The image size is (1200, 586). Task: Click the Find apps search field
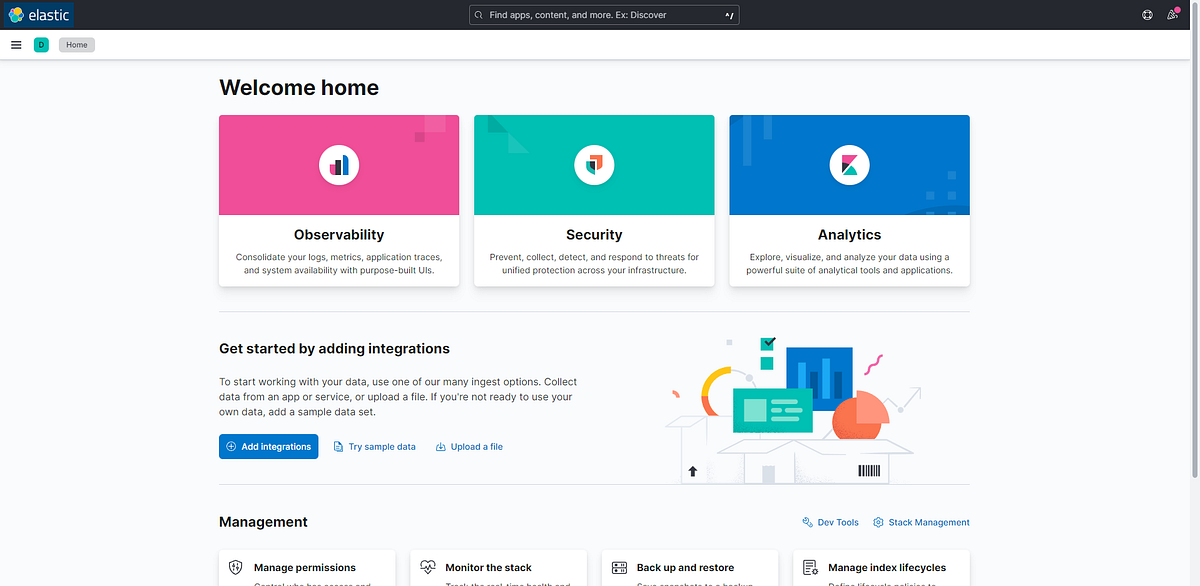coord(603,14)
